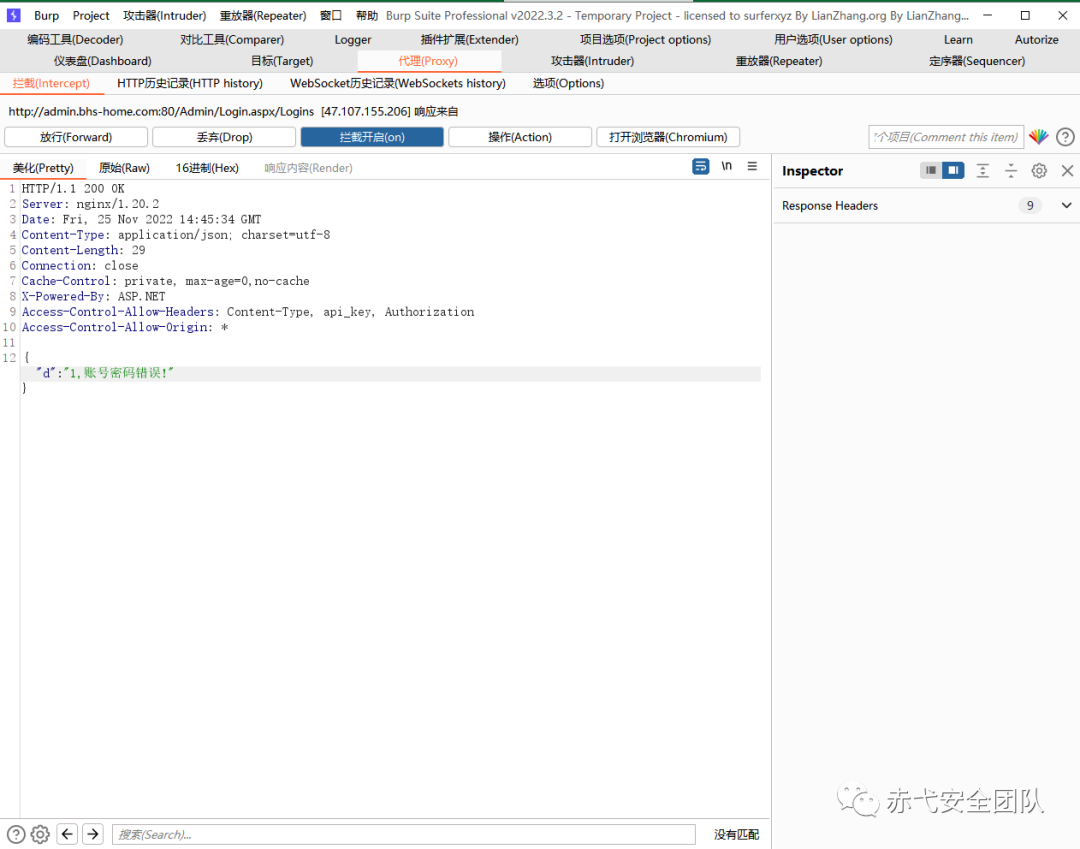Switch to the Decoder tab
Screen dimensions: 1080x849
pyautogui.click(x=75, y=40)
